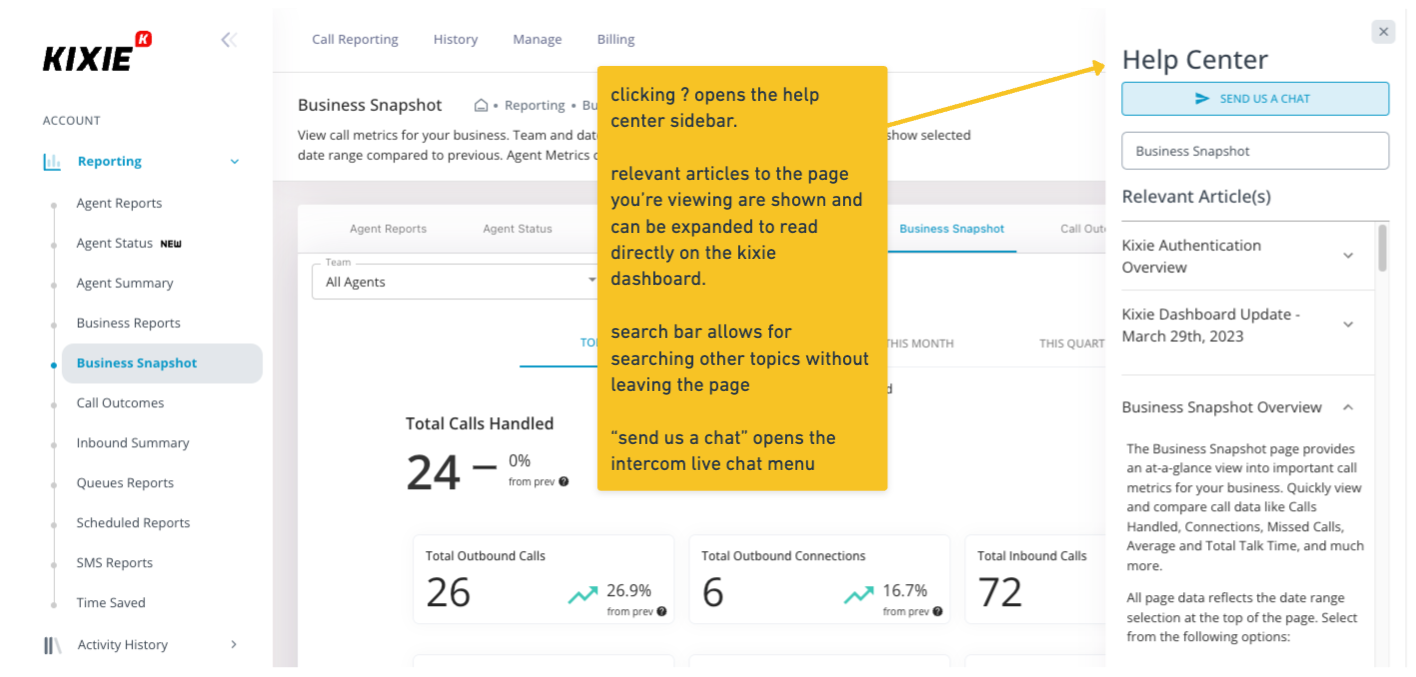The width and height of the screenshot is (1416, 677).
Task: Click the Reporting breadcrumb link
Action: (534, 105)
